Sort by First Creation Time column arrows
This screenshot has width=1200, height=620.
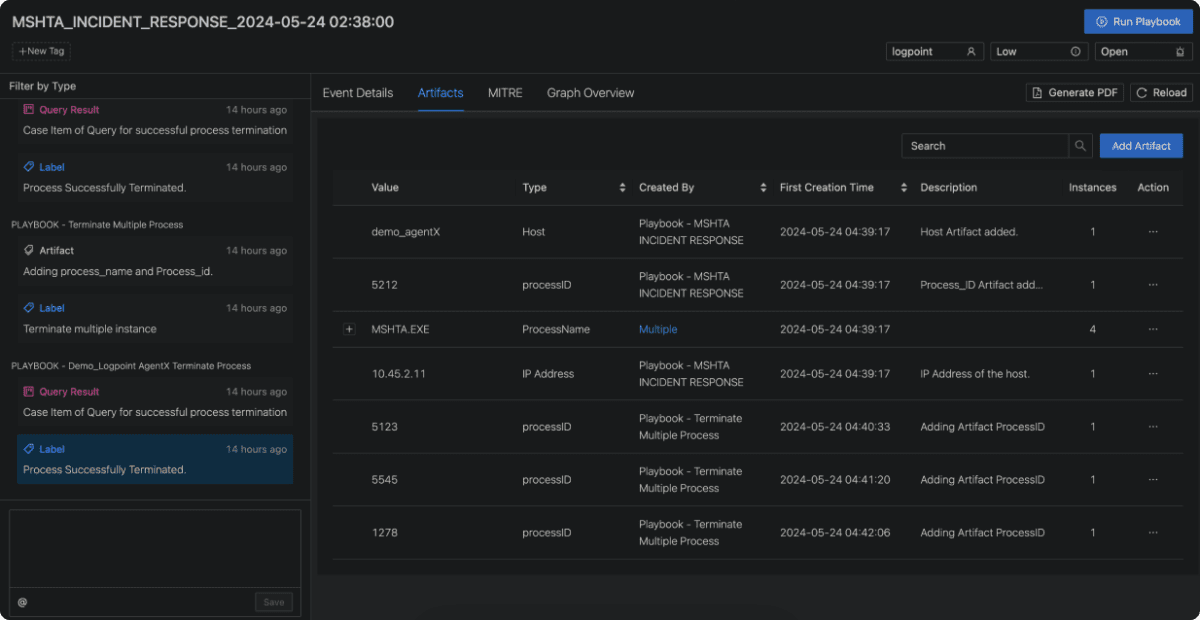(904, 188)
